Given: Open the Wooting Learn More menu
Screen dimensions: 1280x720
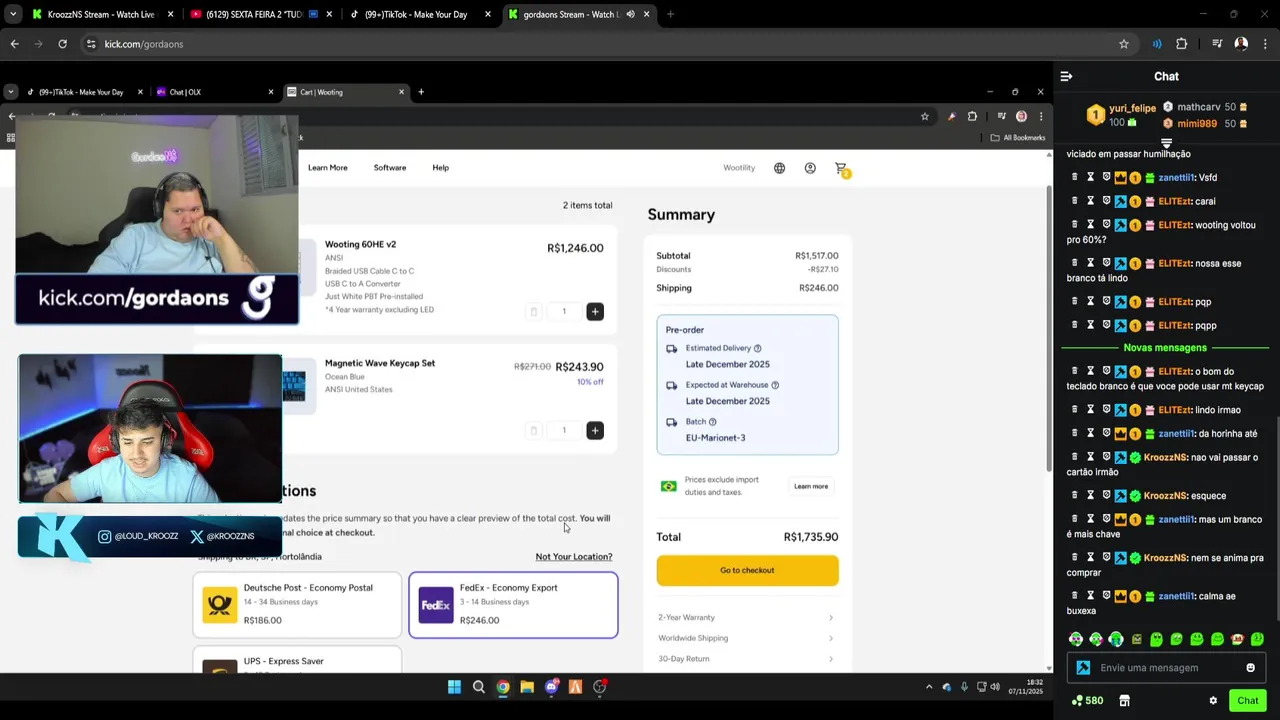Looking at the screenshot, I should (328, 168).
